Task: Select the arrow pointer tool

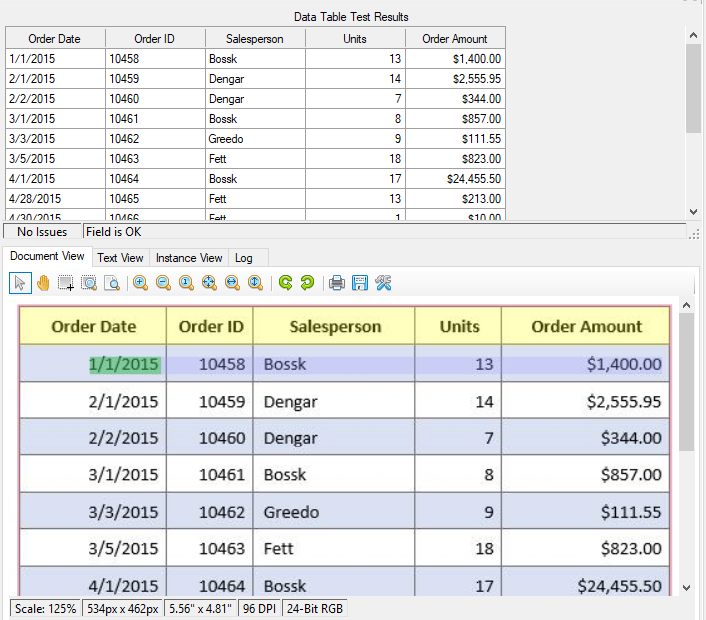Action: [x=20, y=283]
